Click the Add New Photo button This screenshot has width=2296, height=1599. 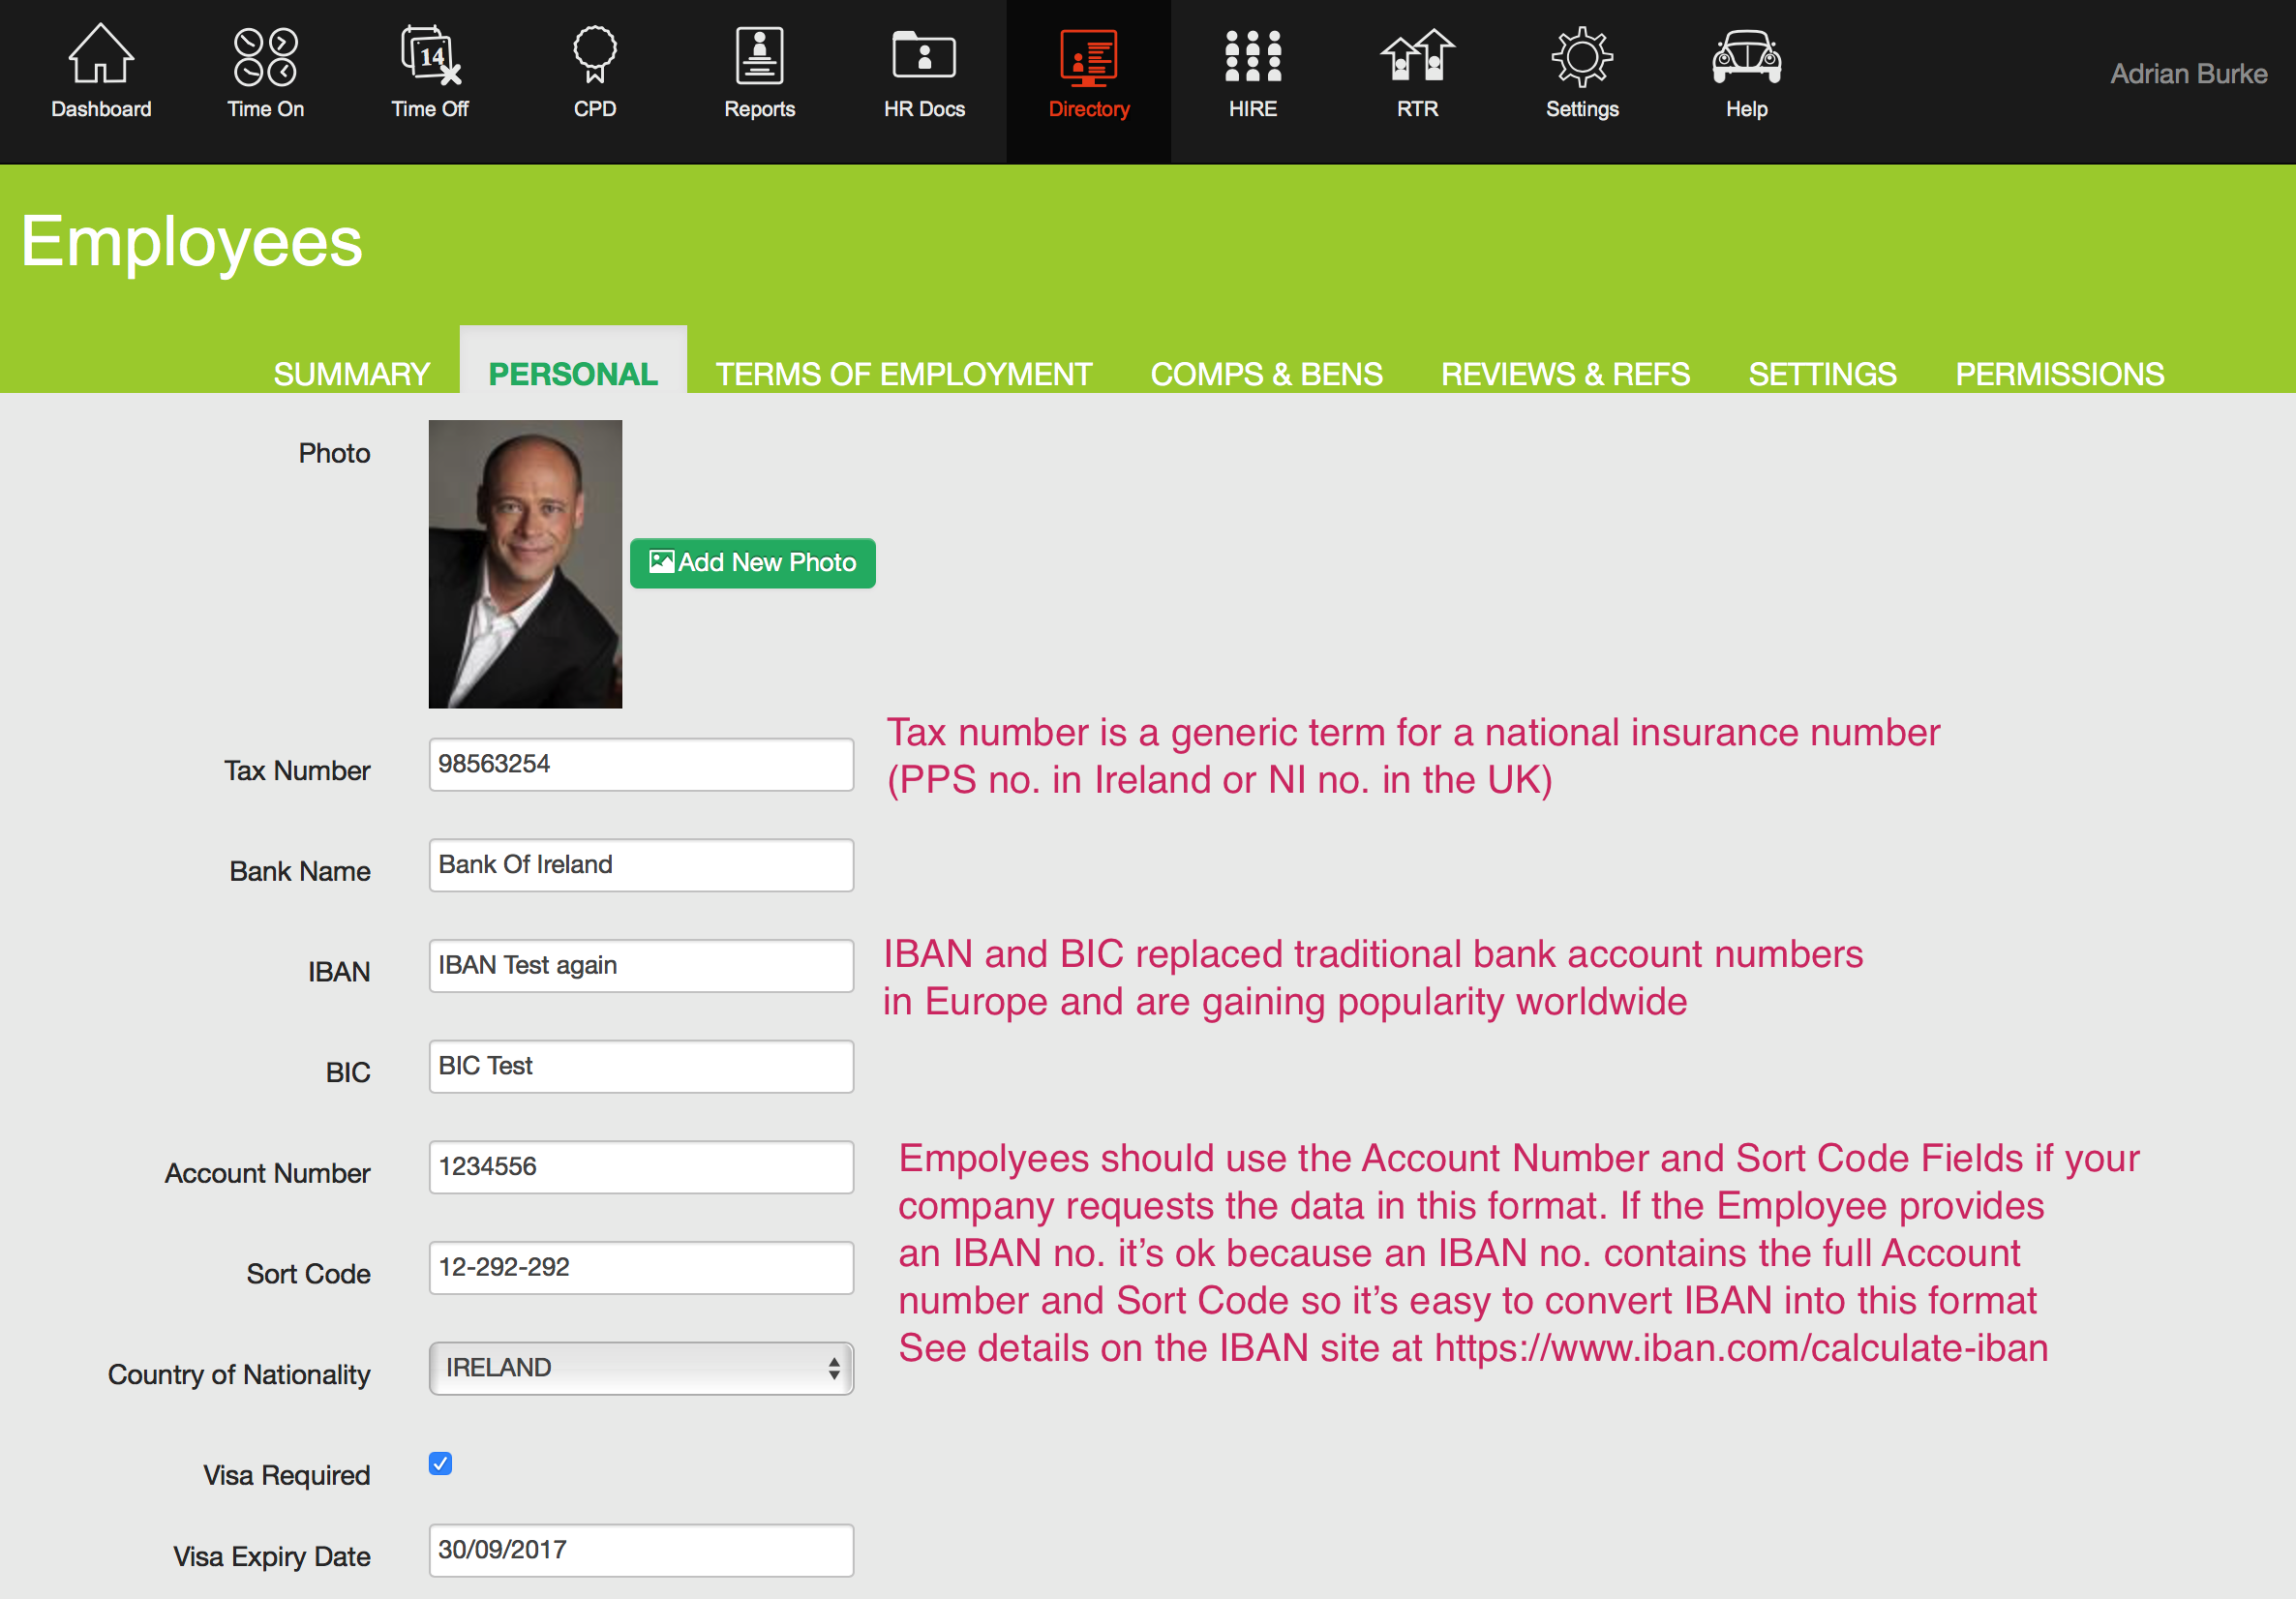[752, 563]
